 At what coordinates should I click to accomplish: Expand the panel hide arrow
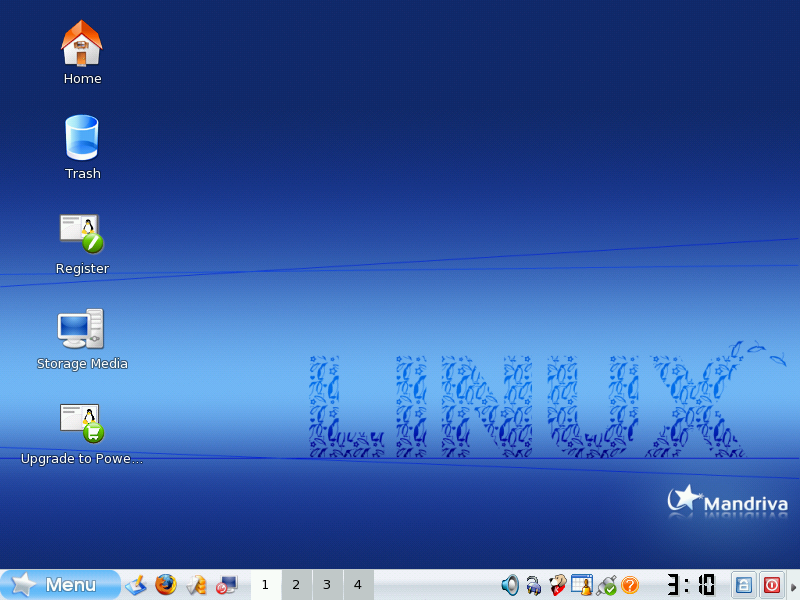pos(794,585)
